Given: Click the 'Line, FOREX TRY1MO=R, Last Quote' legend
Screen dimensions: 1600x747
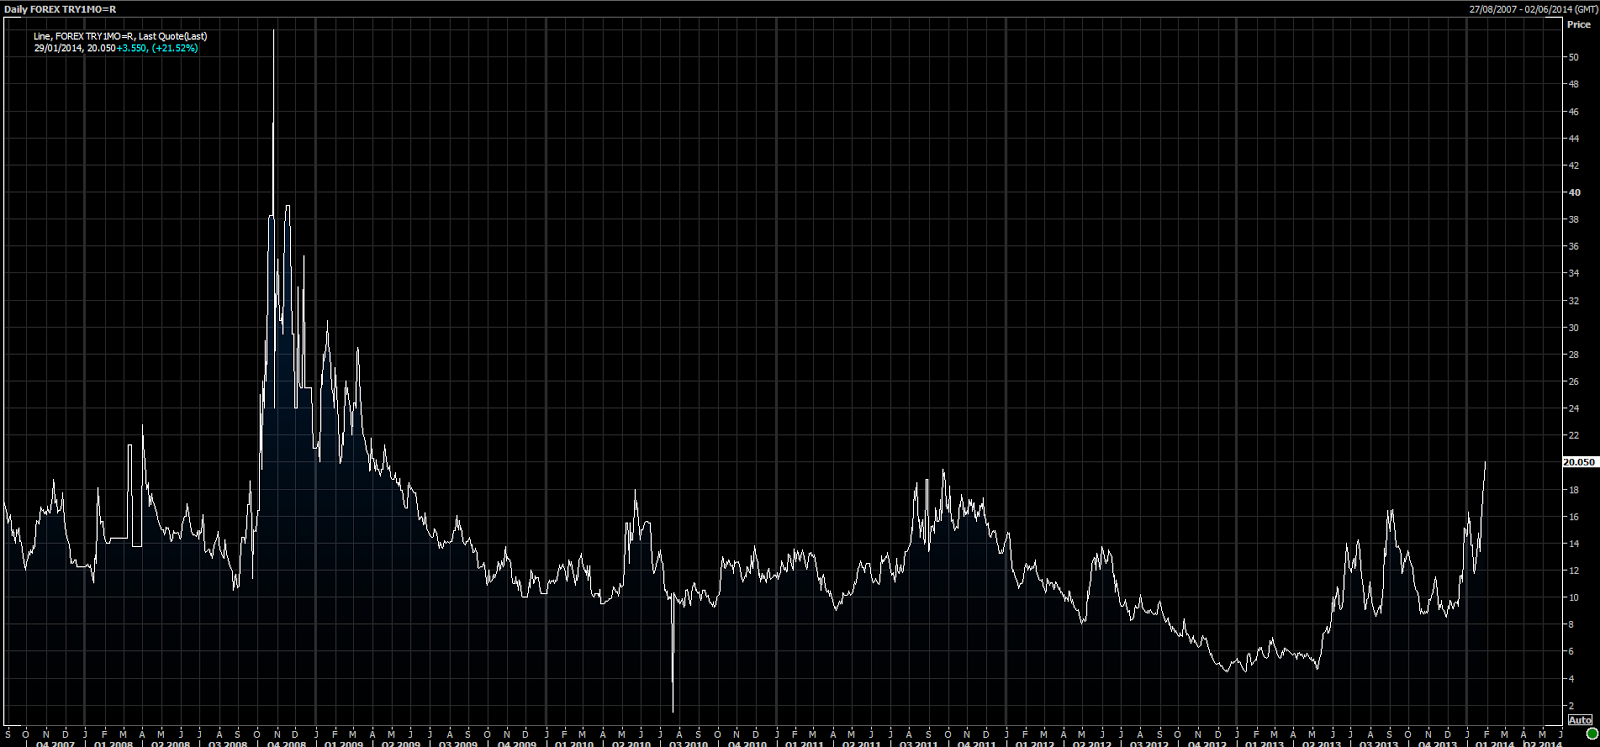Looking at the screenshot, I should click(120, 36).
